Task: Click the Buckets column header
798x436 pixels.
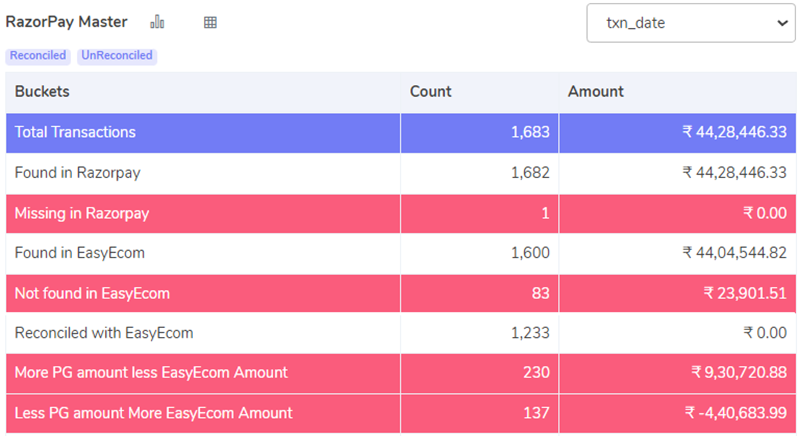Action: (x=42, y=92)
